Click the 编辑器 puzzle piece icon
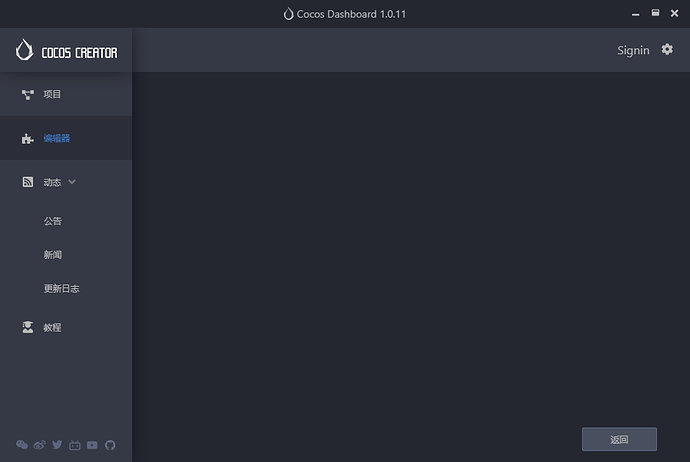The height and width of the screenshot is (462, 690). pos(28,139)
